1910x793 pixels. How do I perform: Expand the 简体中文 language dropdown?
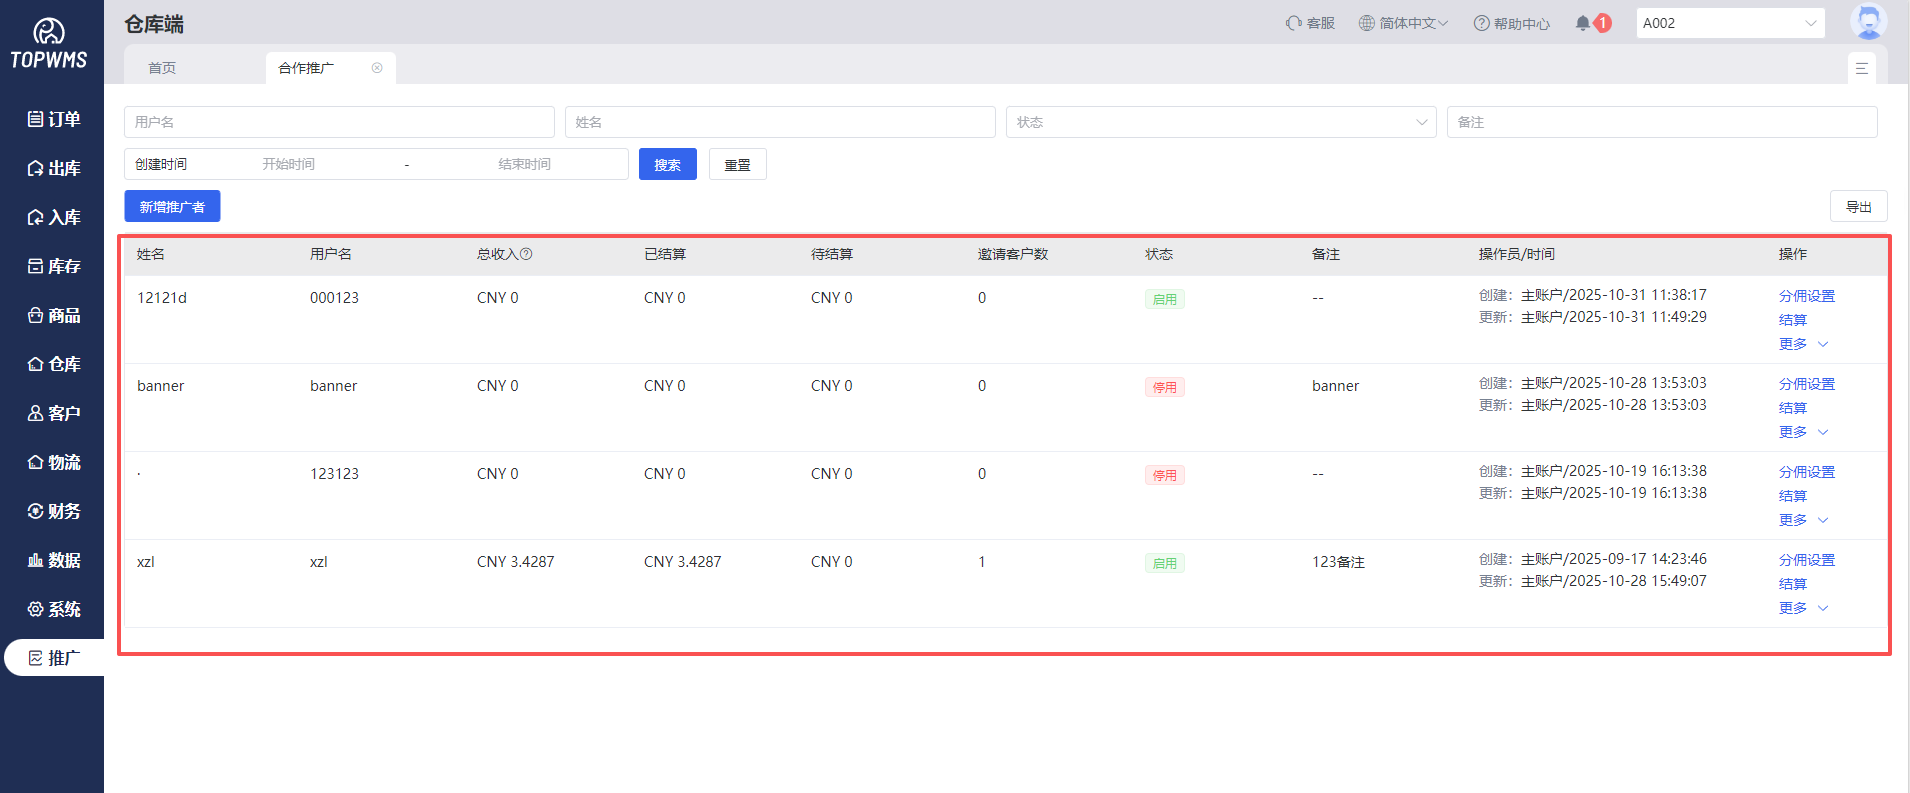coord(1403,23)
